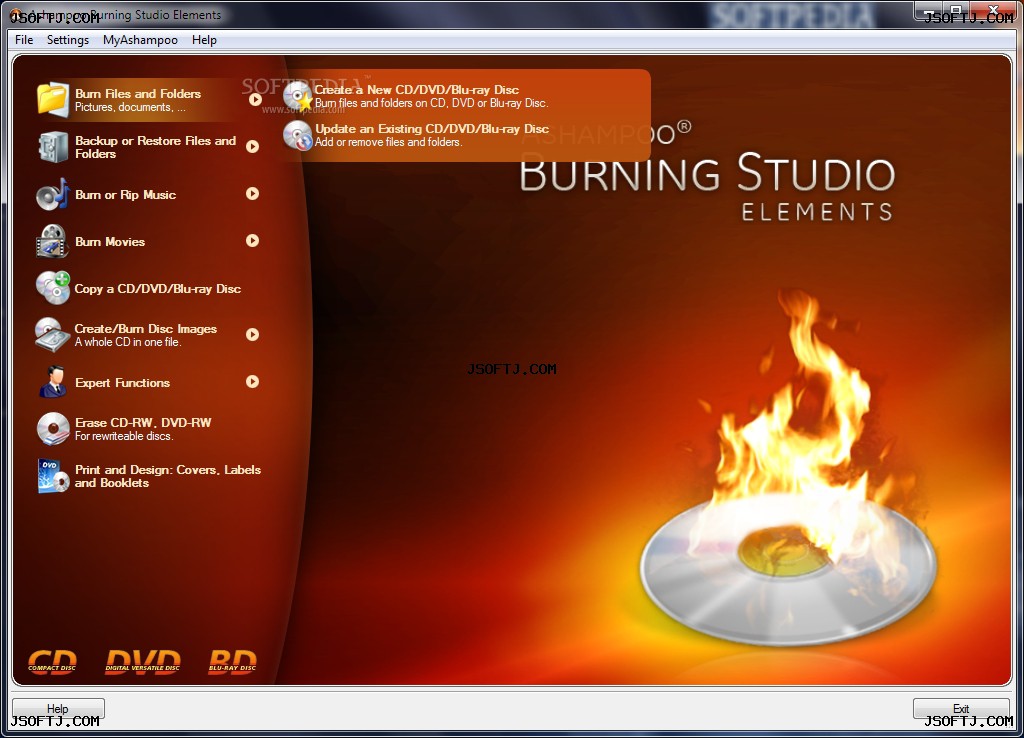Choose Backup or Restore Files and Folders label
The width and height of the screenshot is (1024, 738).
(x=155, y=147)
